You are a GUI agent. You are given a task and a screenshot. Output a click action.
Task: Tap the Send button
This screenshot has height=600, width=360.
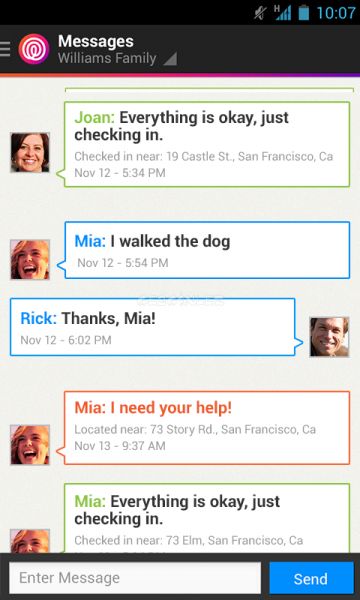(311, 578)
